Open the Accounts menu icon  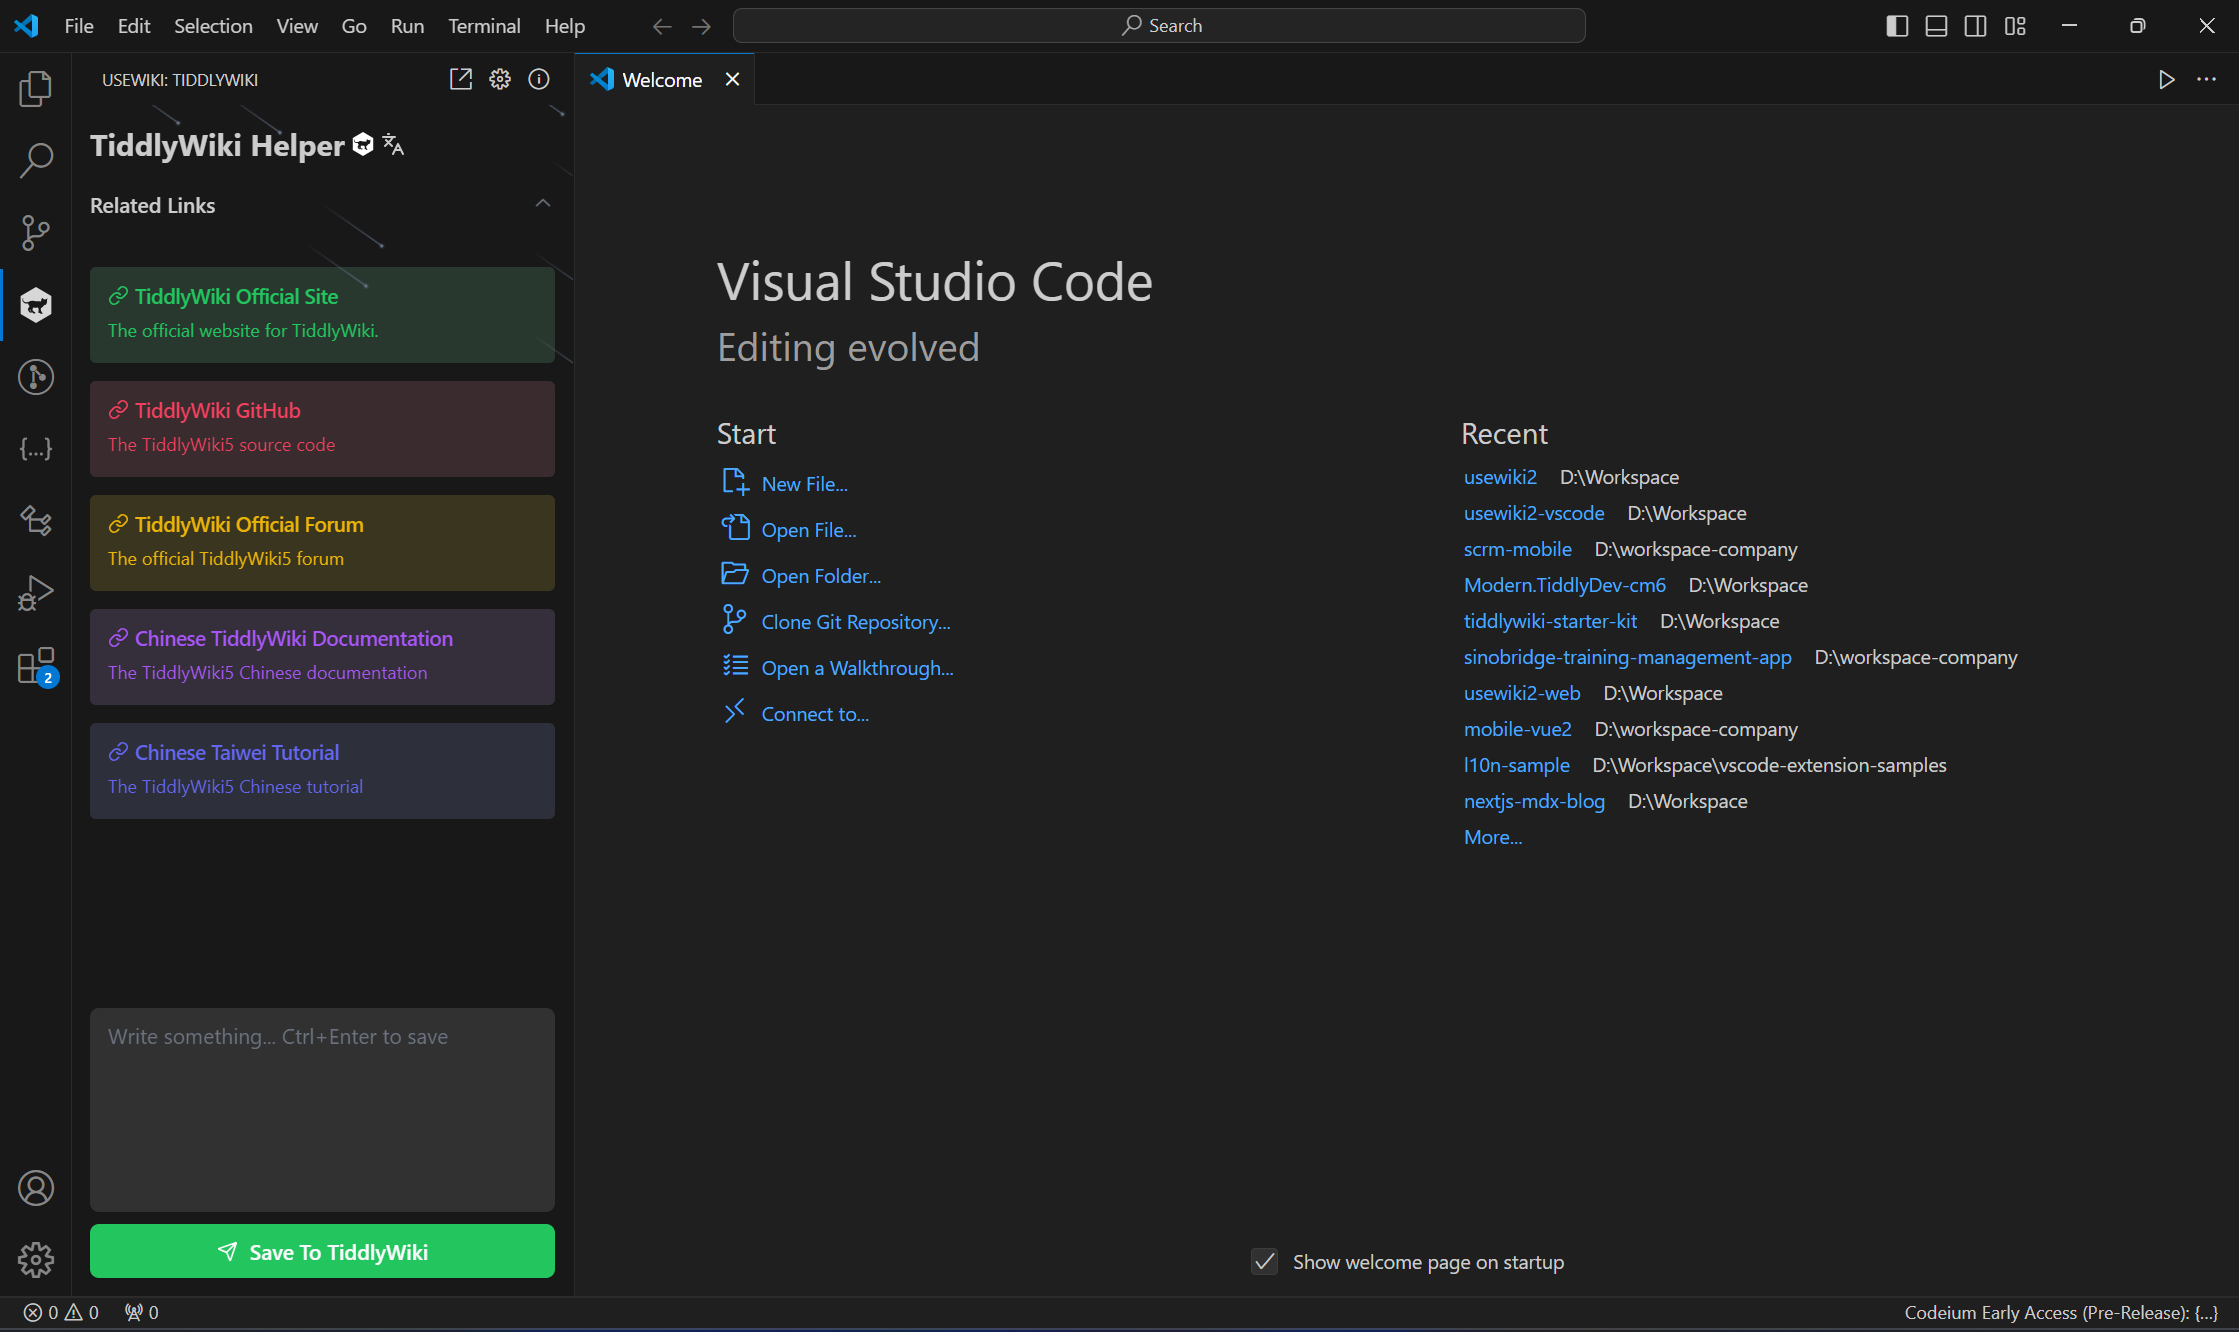(36, 1188)
